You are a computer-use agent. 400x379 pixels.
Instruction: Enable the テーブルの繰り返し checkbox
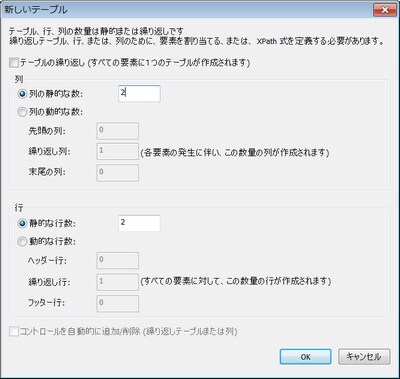[14, 62]
